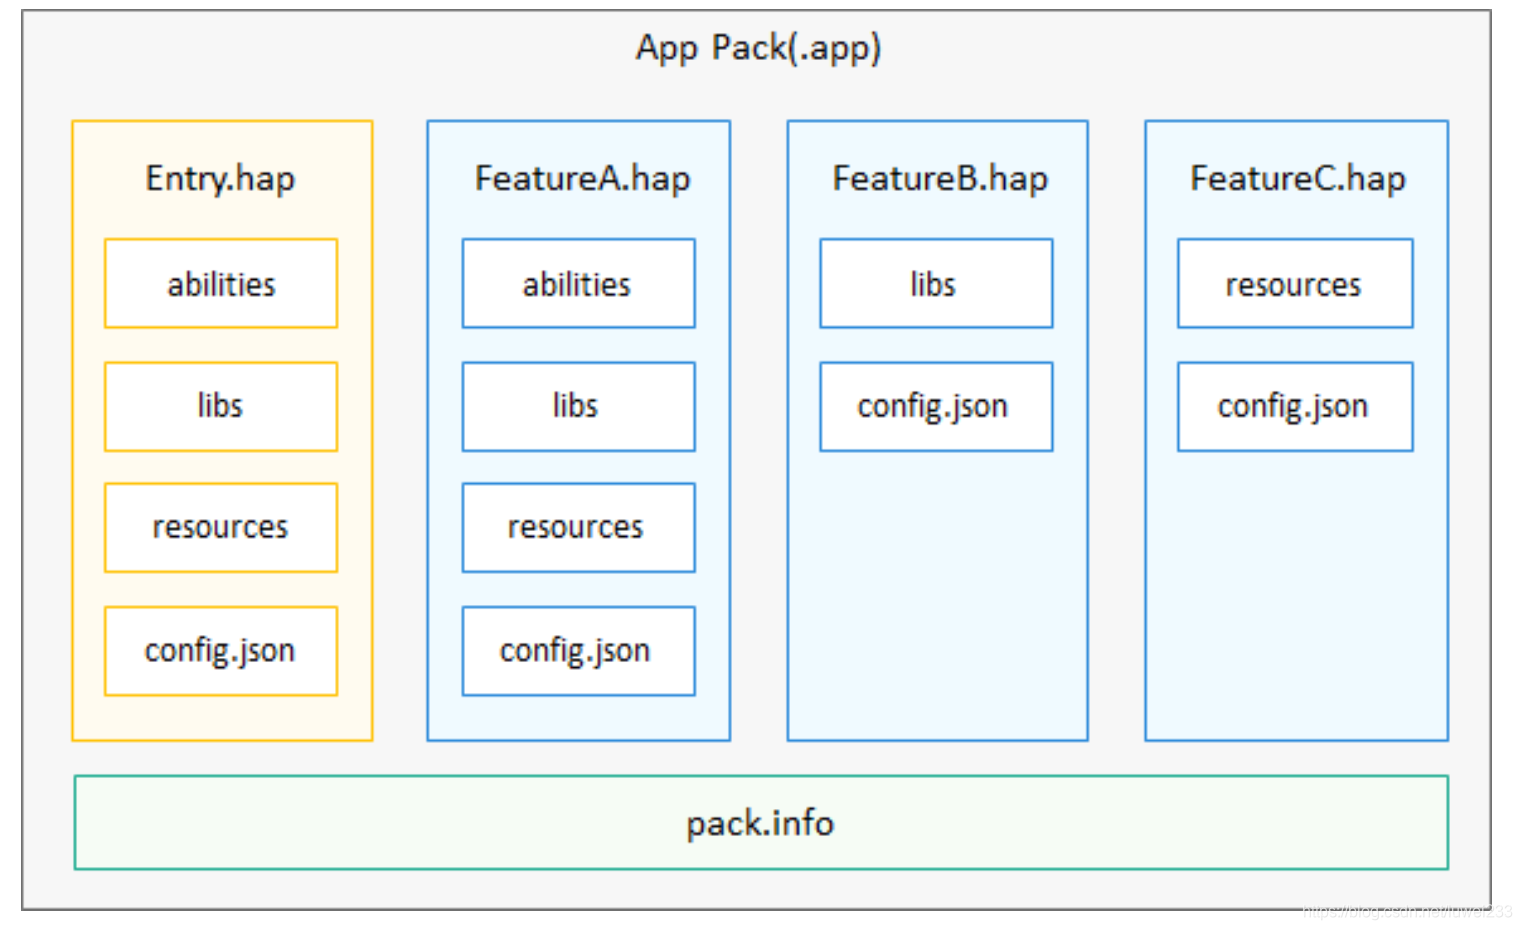Click the libs box in FeatureB.hap

936,283
